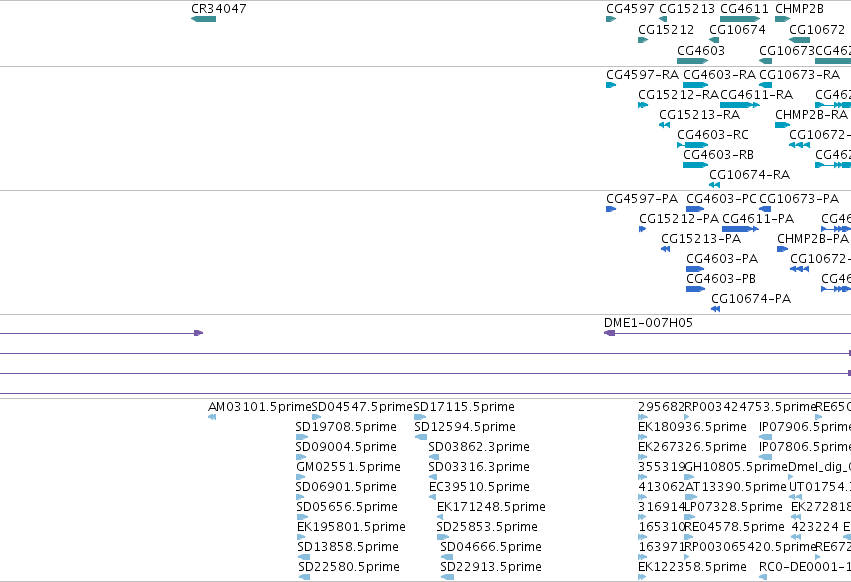Click the CG15212 gene label
This screenshot has width=851, height=582.
(666, 29)
